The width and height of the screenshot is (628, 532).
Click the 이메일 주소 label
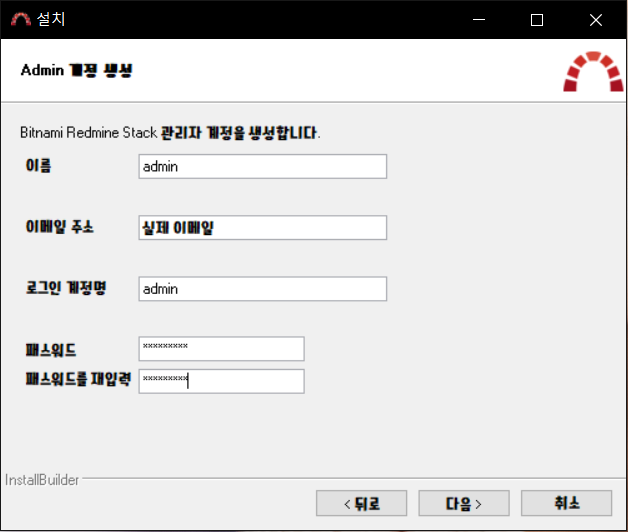(60, 227)
